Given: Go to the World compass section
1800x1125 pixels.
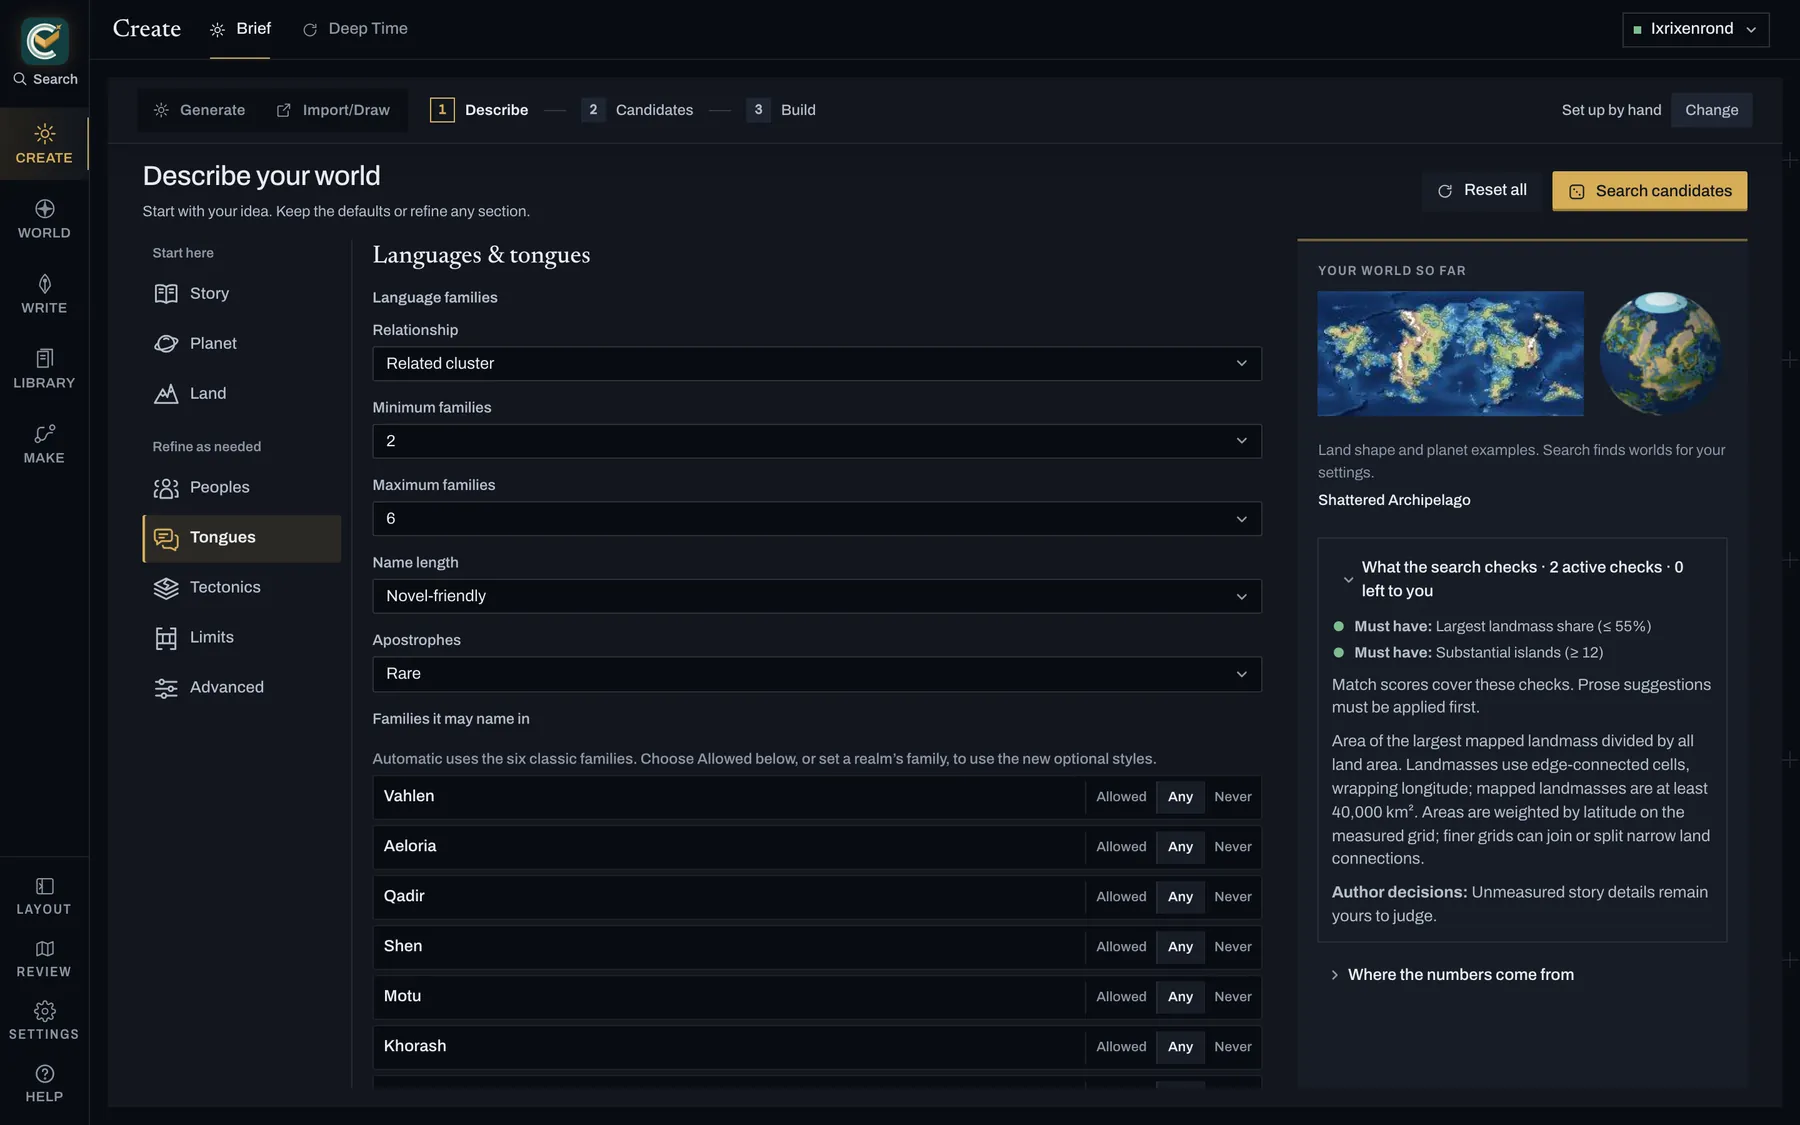Looking at the screenshot, I should (x=44, y=219).
